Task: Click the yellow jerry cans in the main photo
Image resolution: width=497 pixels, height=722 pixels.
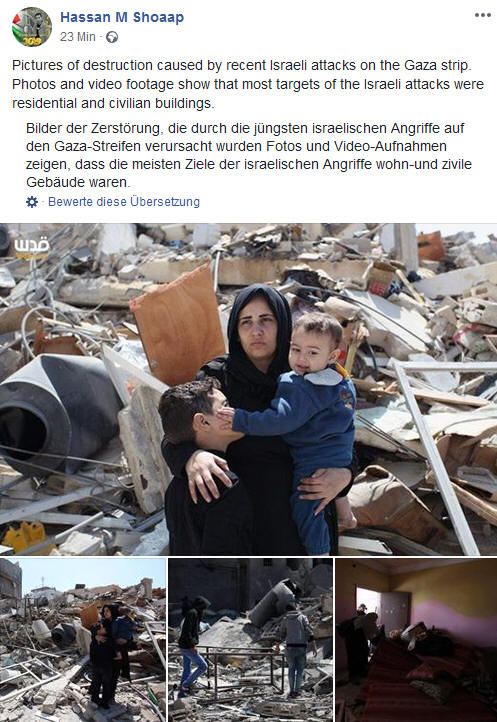Action: [x=24, y=536]
